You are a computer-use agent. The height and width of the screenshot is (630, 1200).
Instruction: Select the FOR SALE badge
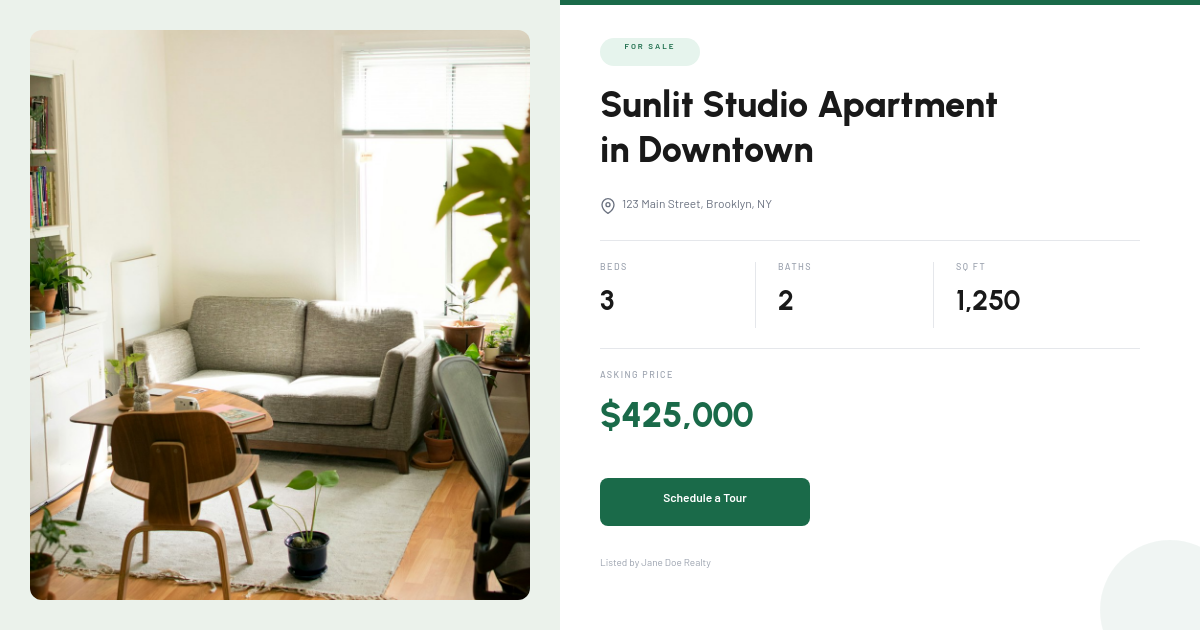[650, 51]
